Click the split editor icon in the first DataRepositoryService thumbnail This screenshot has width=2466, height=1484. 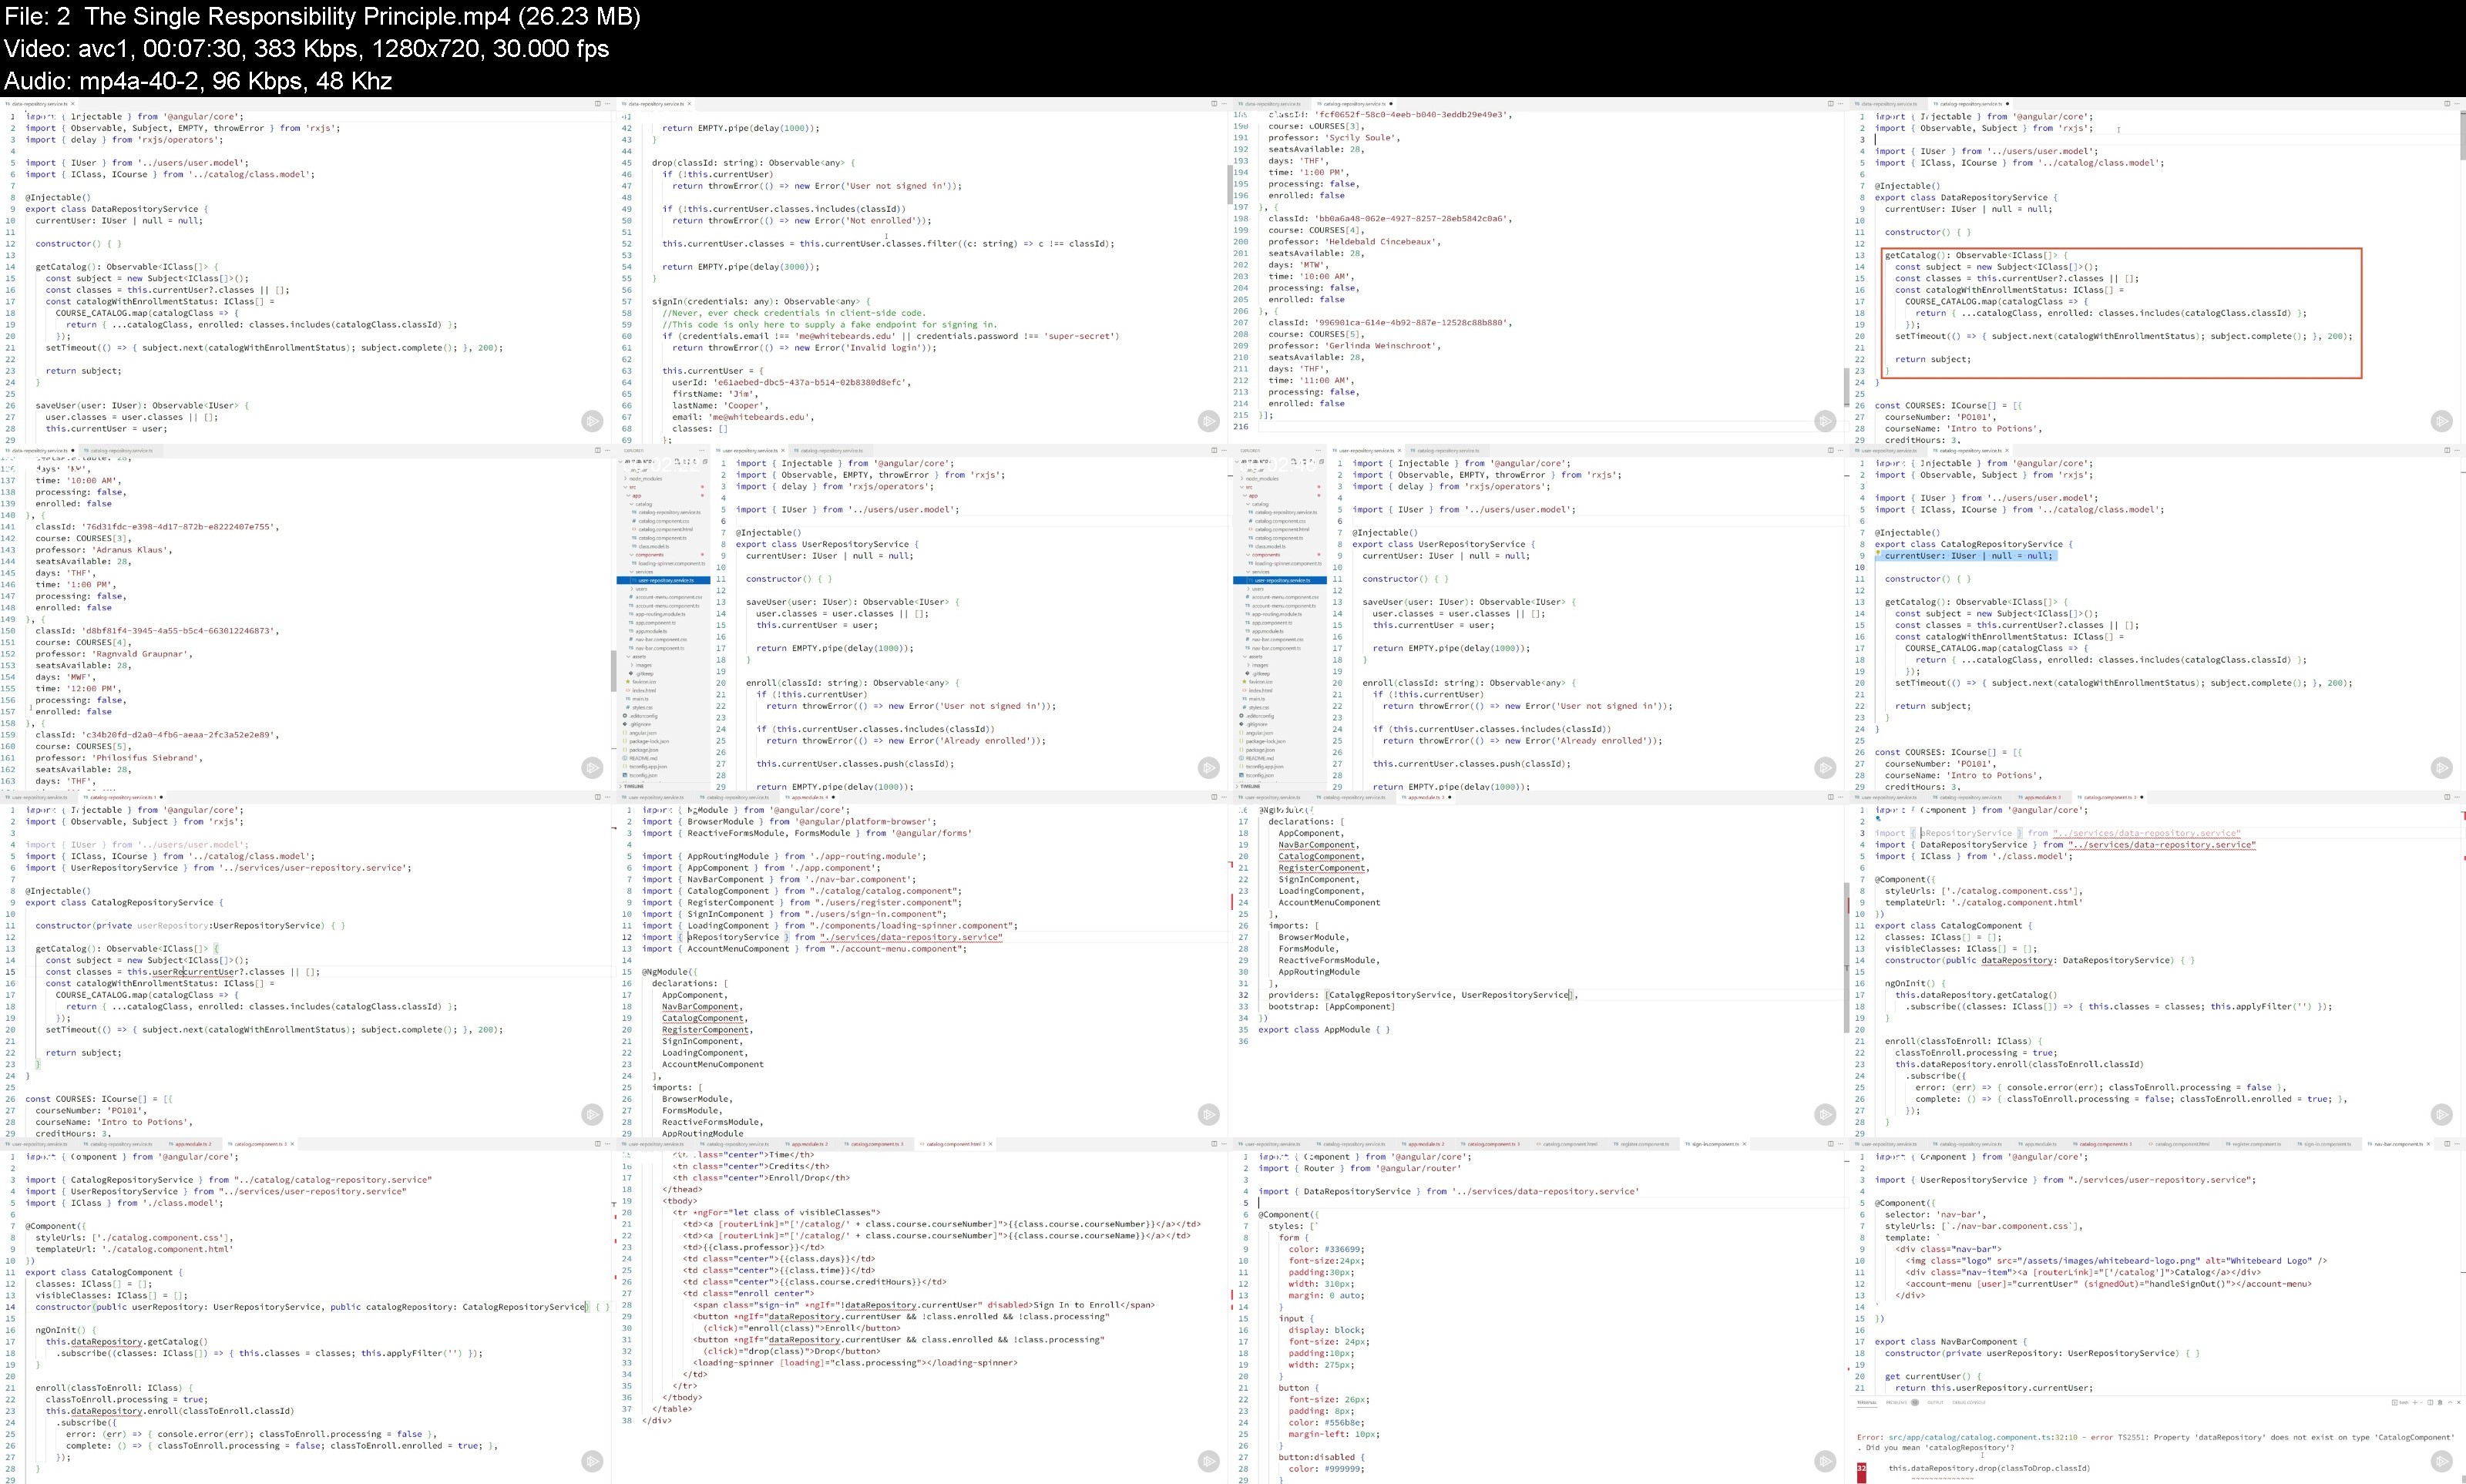point(598,103)
